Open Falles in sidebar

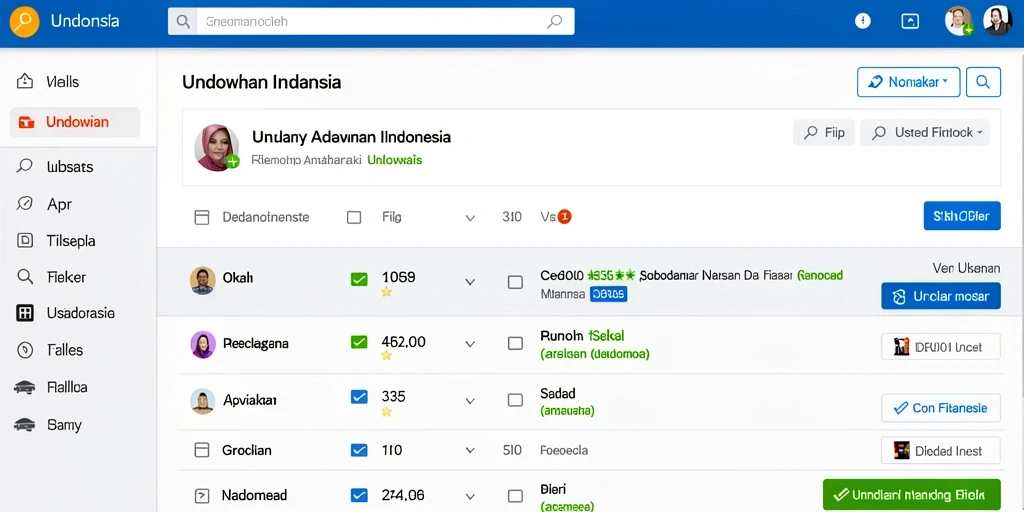click(x=65, y=350)
